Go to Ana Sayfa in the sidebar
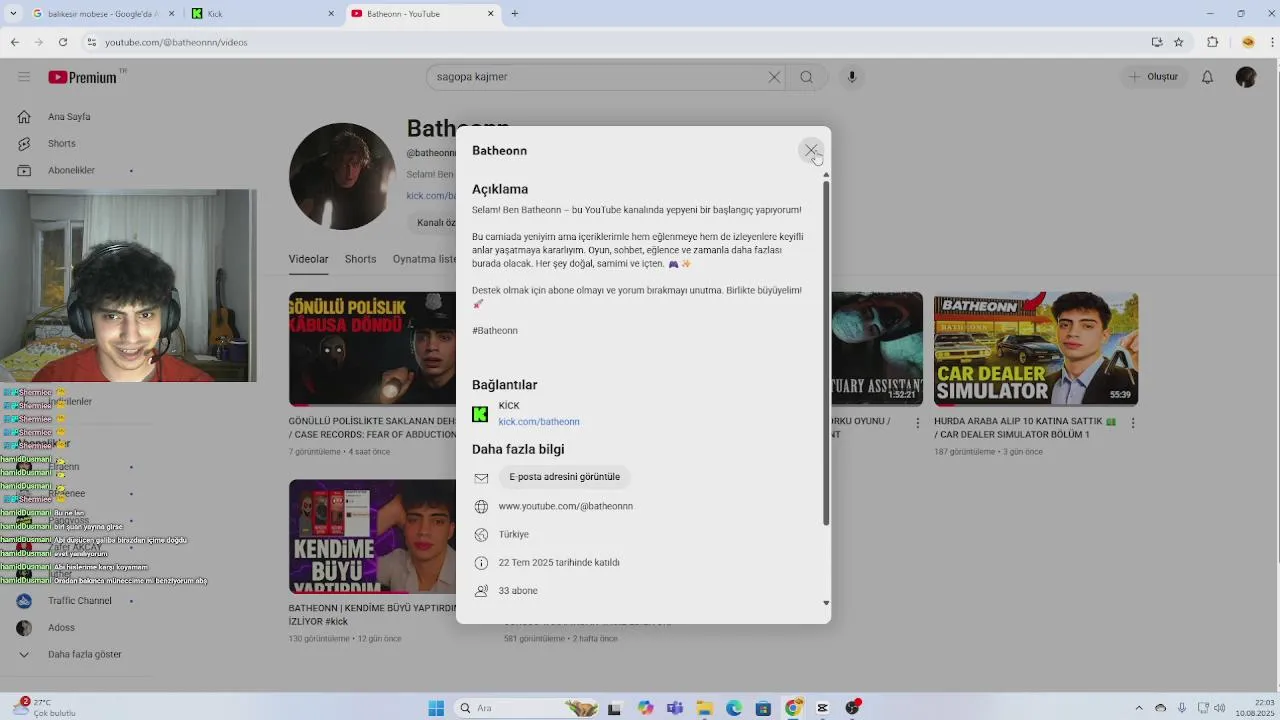The width and height of the screenshot is (1280, 720). [70, 117]
